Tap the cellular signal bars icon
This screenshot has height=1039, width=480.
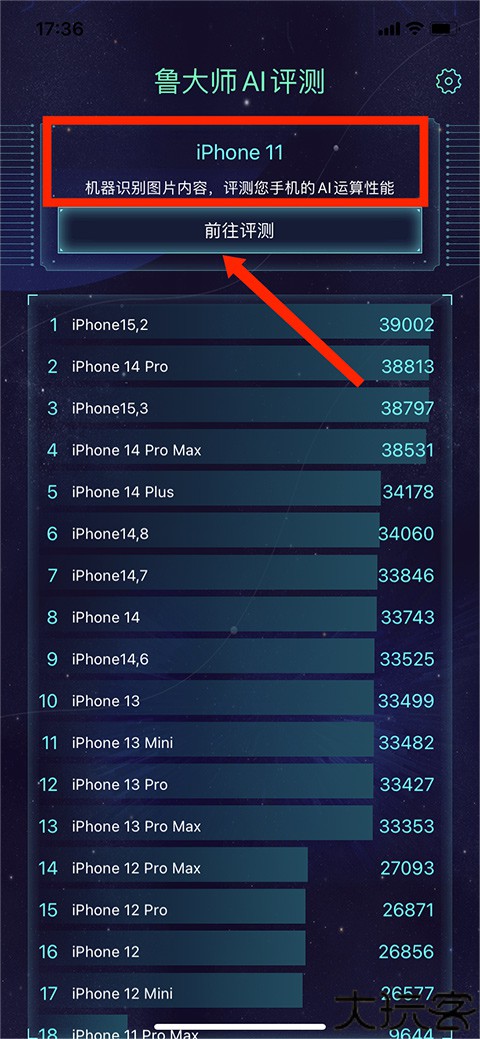389,30
